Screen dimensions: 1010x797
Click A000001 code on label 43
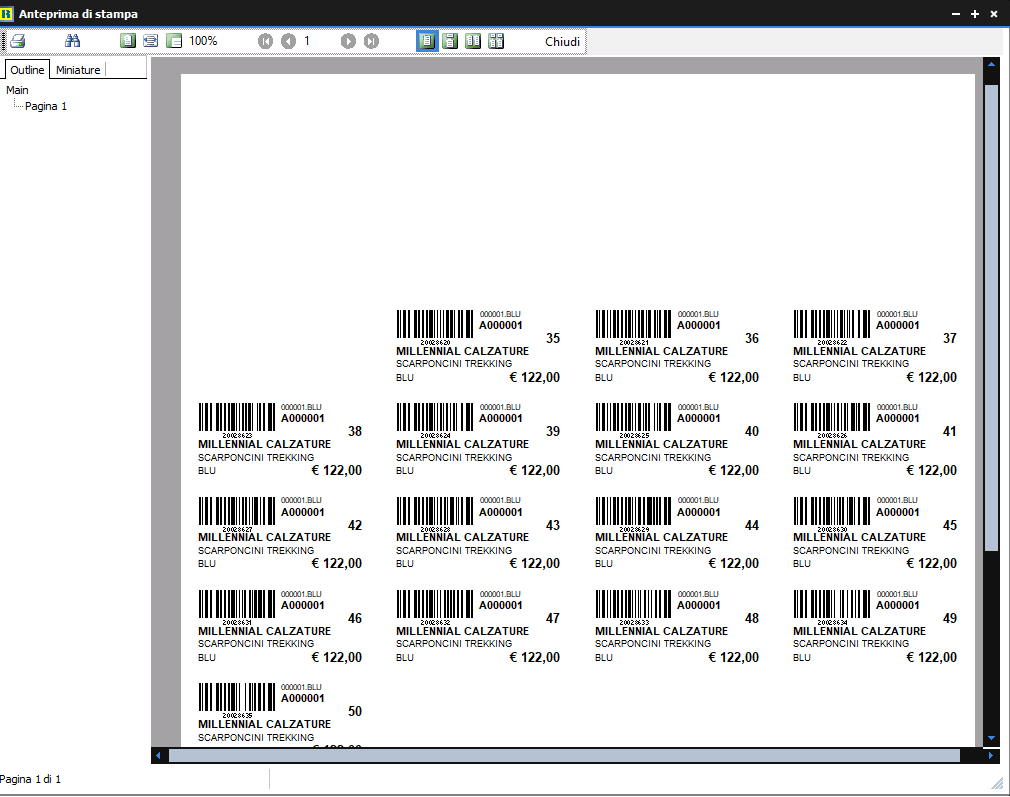[500, 512]
